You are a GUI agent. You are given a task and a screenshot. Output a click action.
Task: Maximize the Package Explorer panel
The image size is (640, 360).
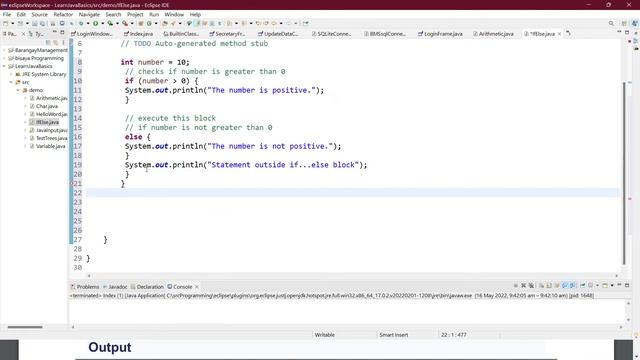pyautogui.click(x=62, y=33)
